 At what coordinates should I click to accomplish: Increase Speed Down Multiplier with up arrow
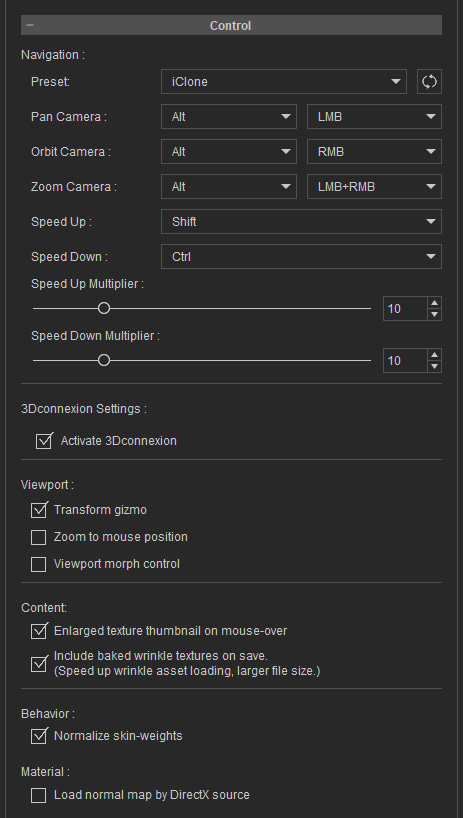[x=434, y=354]
